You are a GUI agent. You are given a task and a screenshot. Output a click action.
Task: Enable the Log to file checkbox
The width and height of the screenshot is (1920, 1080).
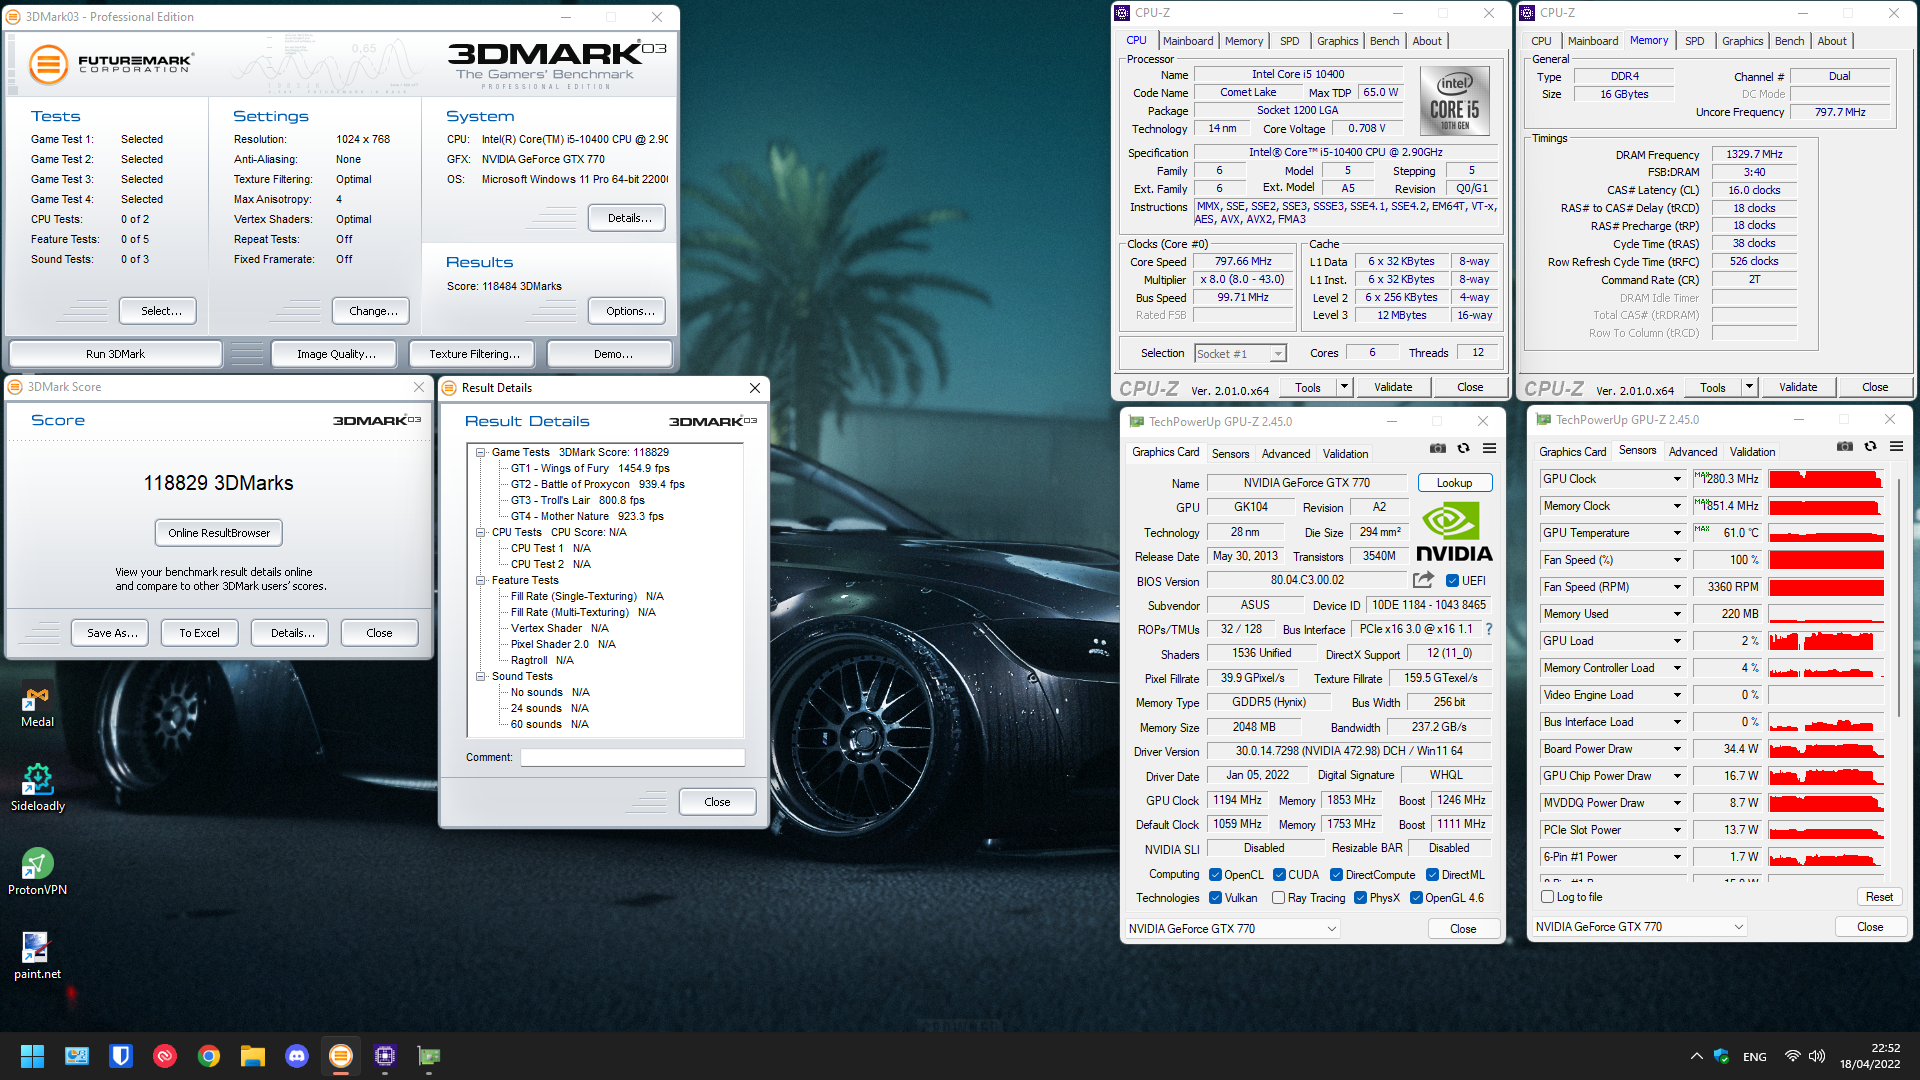1548,897
